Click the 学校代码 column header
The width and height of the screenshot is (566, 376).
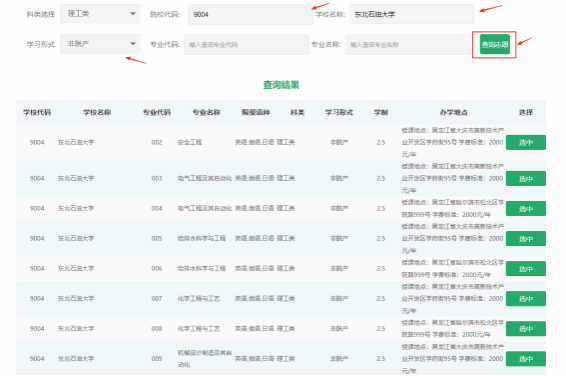(x=37, y=113)
